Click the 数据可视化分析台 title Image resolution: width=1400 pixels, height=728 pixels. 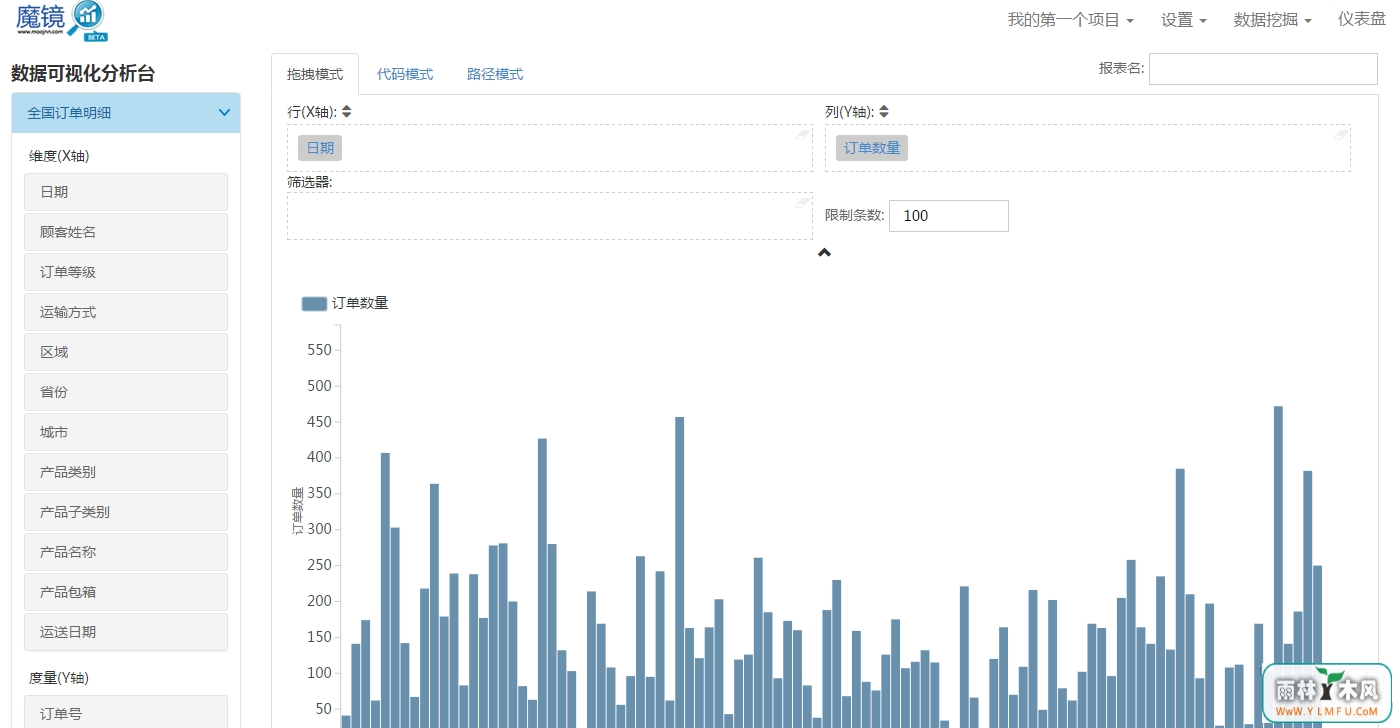tap(83, 73)
